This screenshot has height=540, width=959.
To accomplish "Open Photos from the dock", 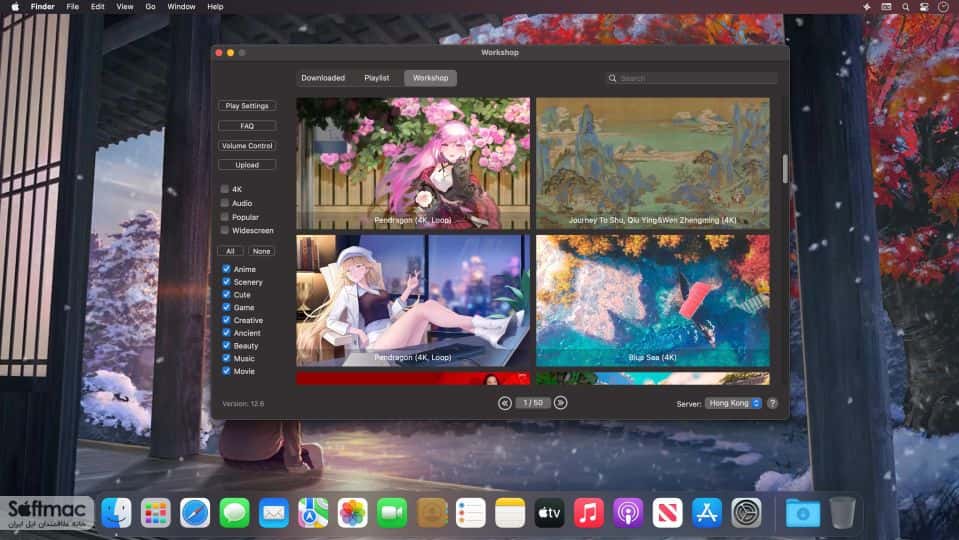I will [352, 512].
